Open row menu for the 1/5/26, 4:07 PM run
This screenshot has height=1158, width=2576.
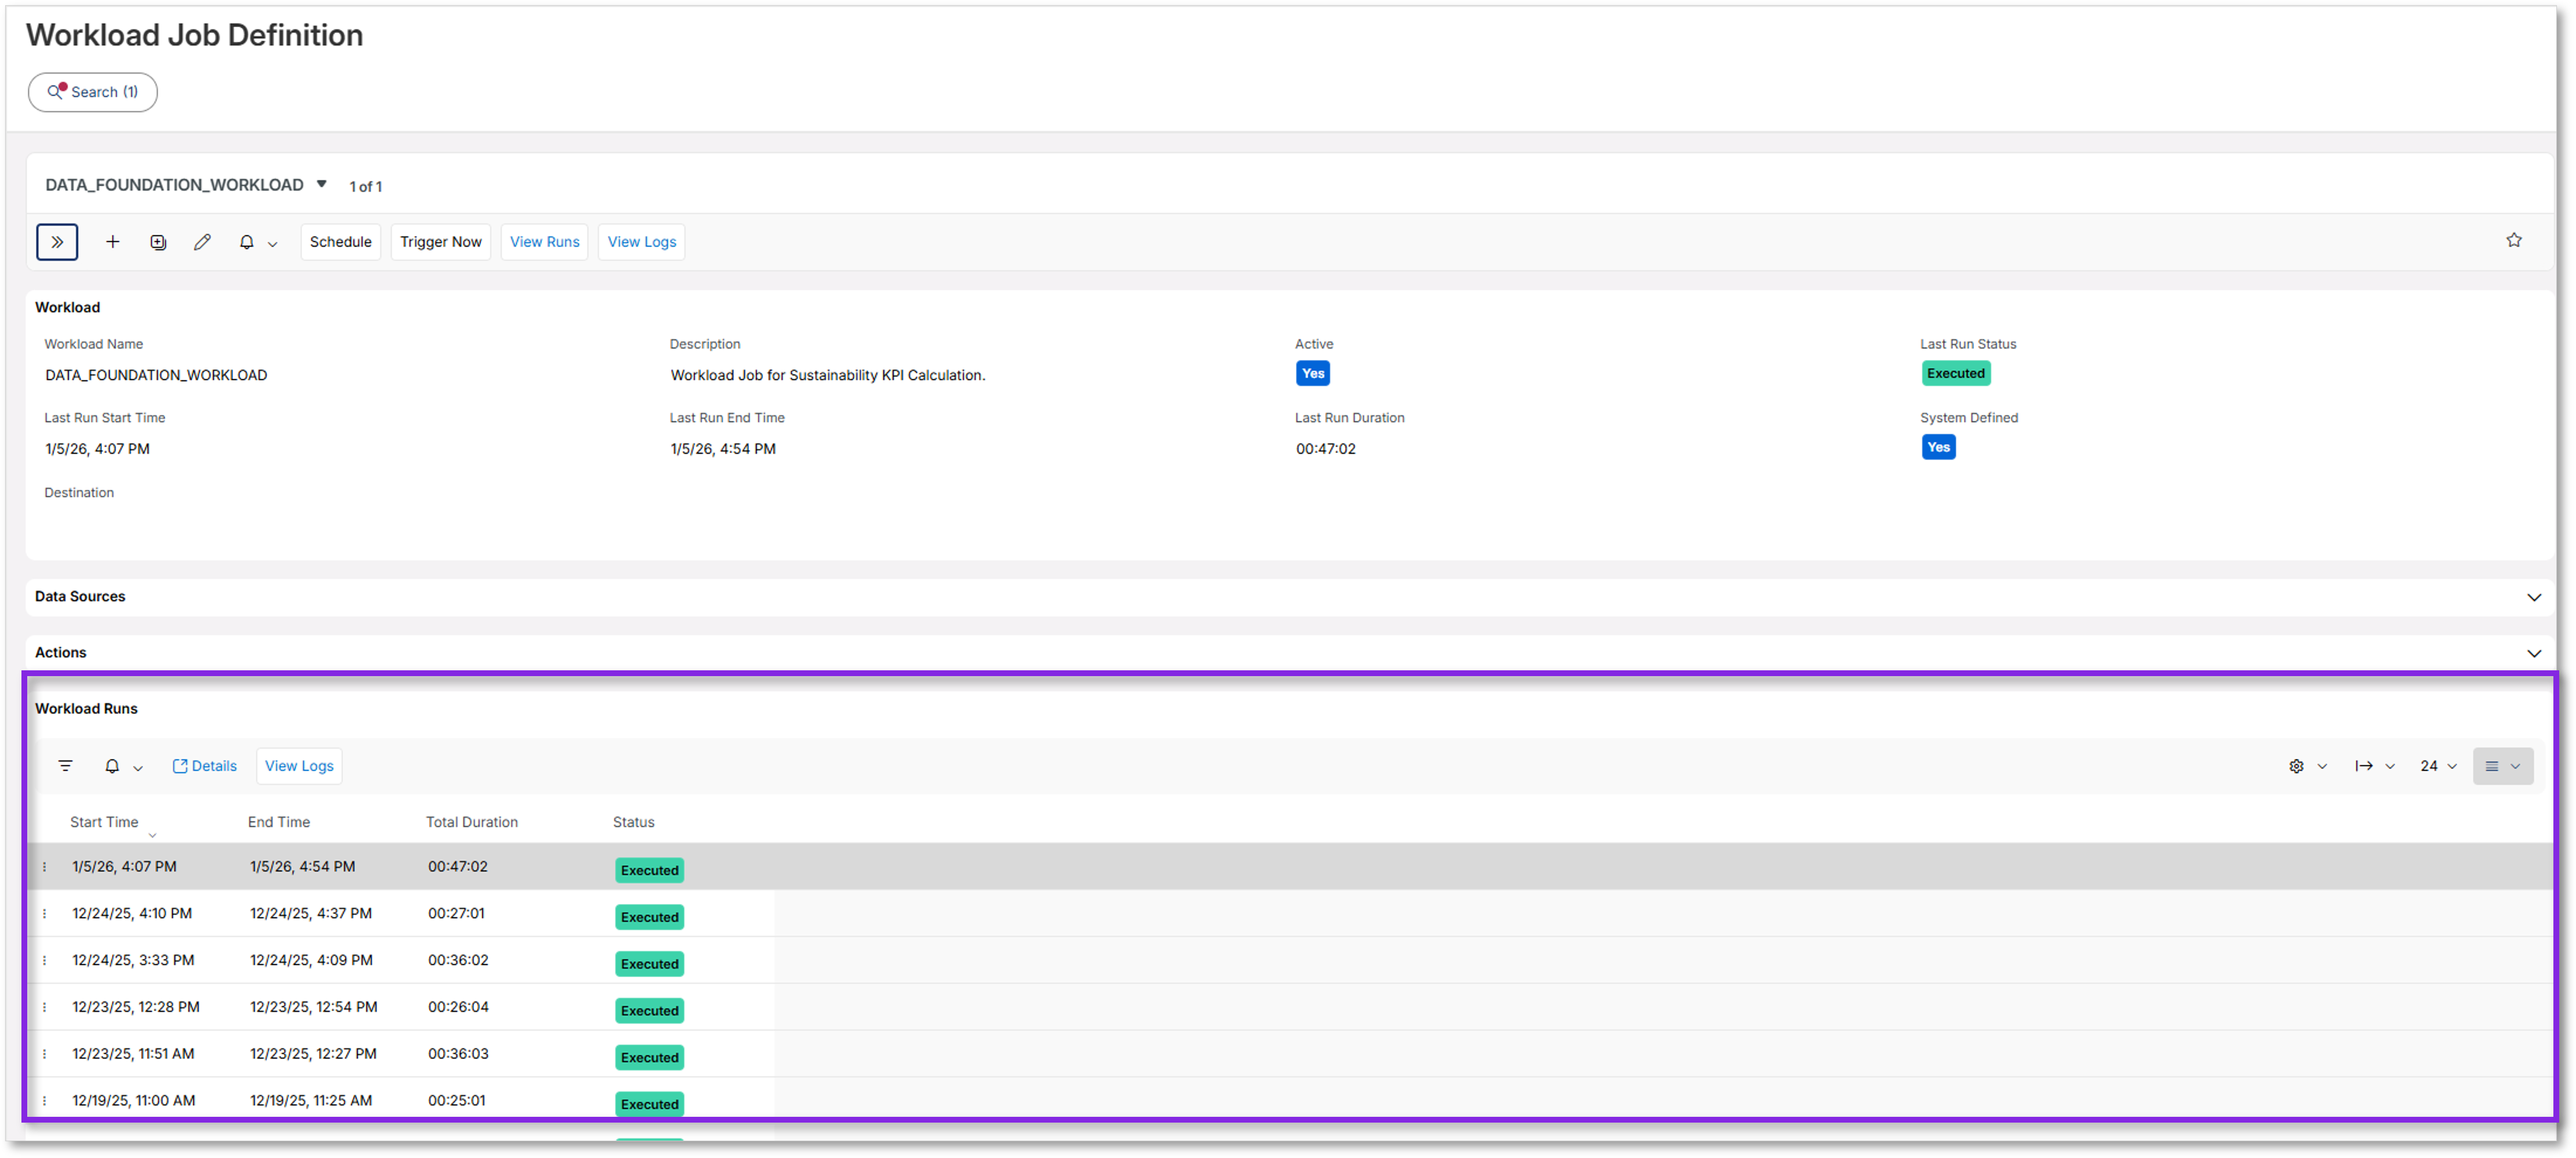tap(44, 867)
